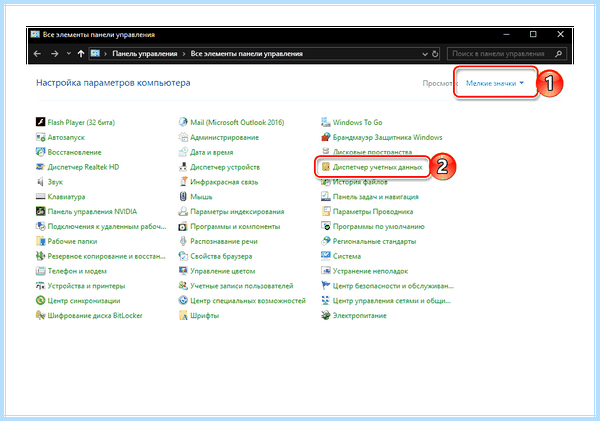This screenshot has width=600, height=421.
Task: Expand the chevron after Панель управления breadcrumb
Action: [184, 54]
